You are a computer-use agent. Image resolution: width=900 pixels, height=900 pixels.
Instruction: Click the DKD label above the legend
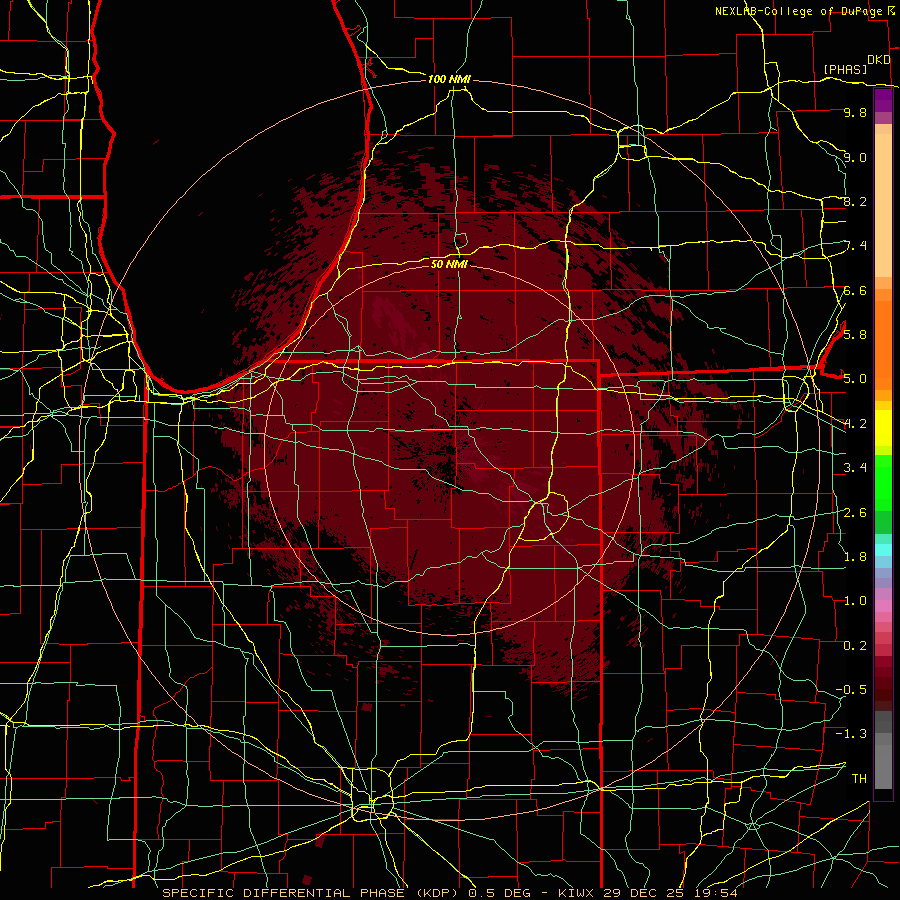(x=879, y=60)
